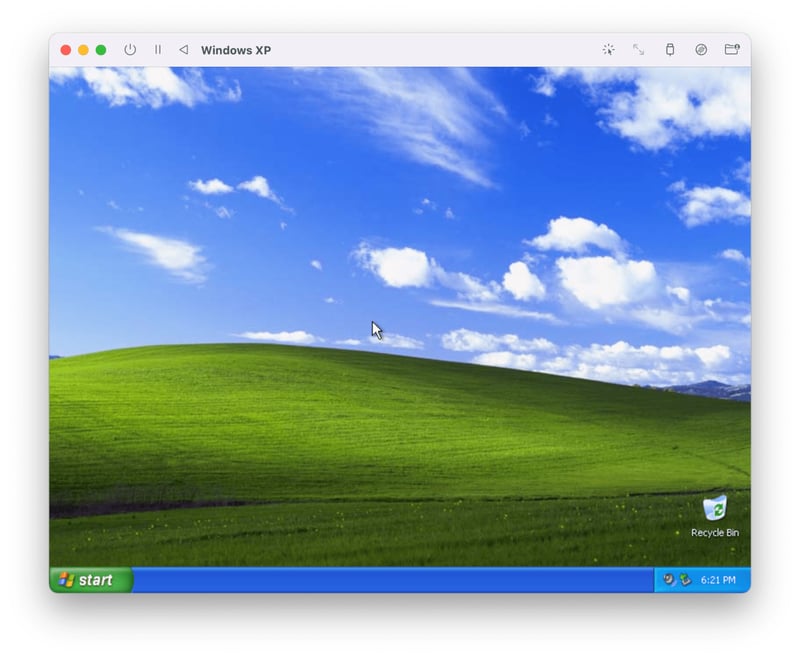Click the Windows flag logo on Start button

point(66,580)
